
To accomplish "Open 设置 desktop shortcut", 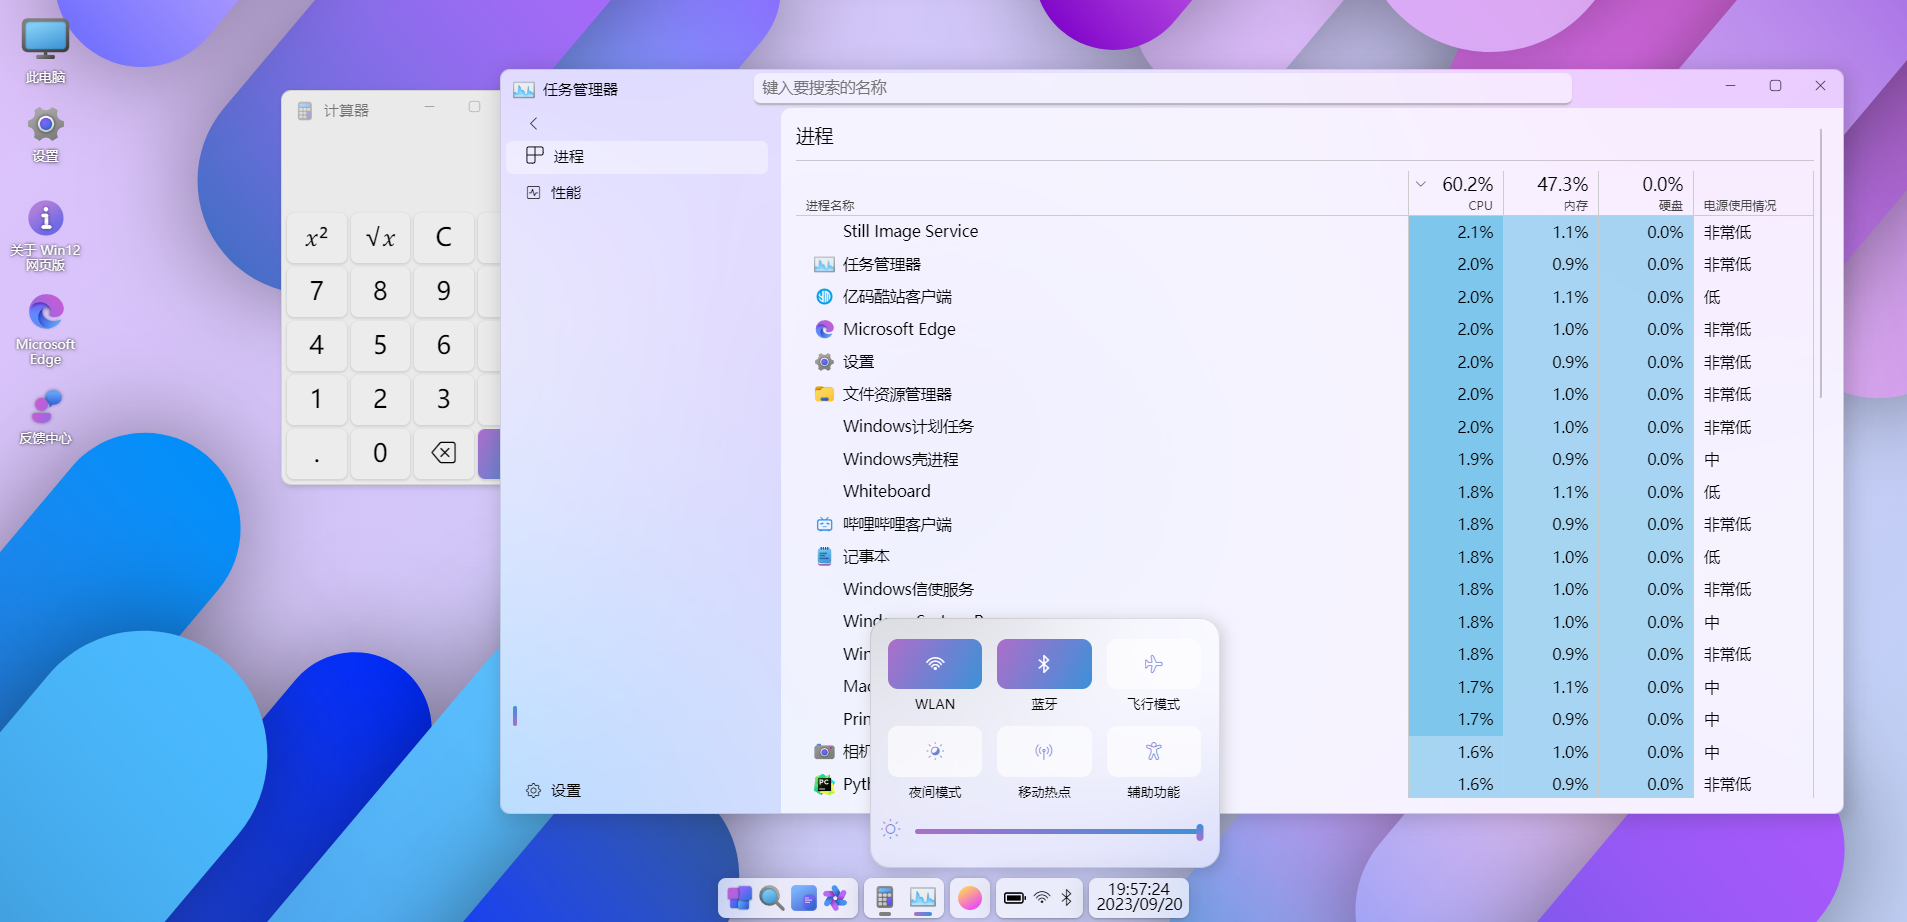I will [45, 135].
